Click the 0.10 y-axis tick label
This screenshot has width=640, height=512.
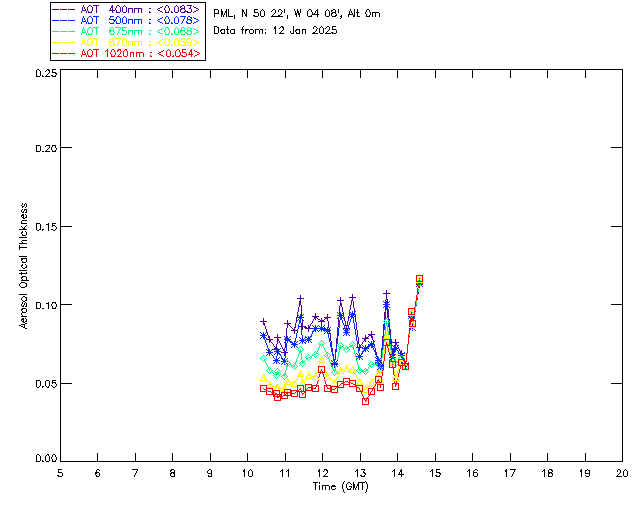pos(46,305)
